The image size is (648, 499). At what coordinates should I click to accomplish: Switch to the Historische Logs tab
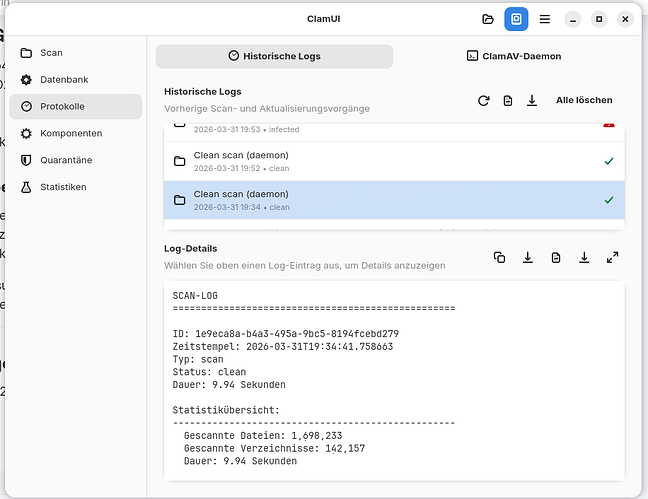click(274, 56)
